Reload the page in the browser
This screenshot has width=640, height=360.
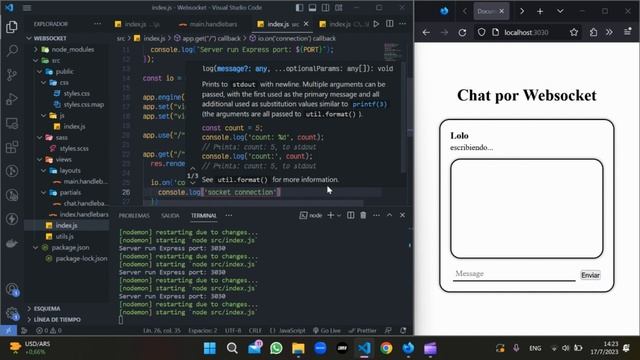point(462,33)
